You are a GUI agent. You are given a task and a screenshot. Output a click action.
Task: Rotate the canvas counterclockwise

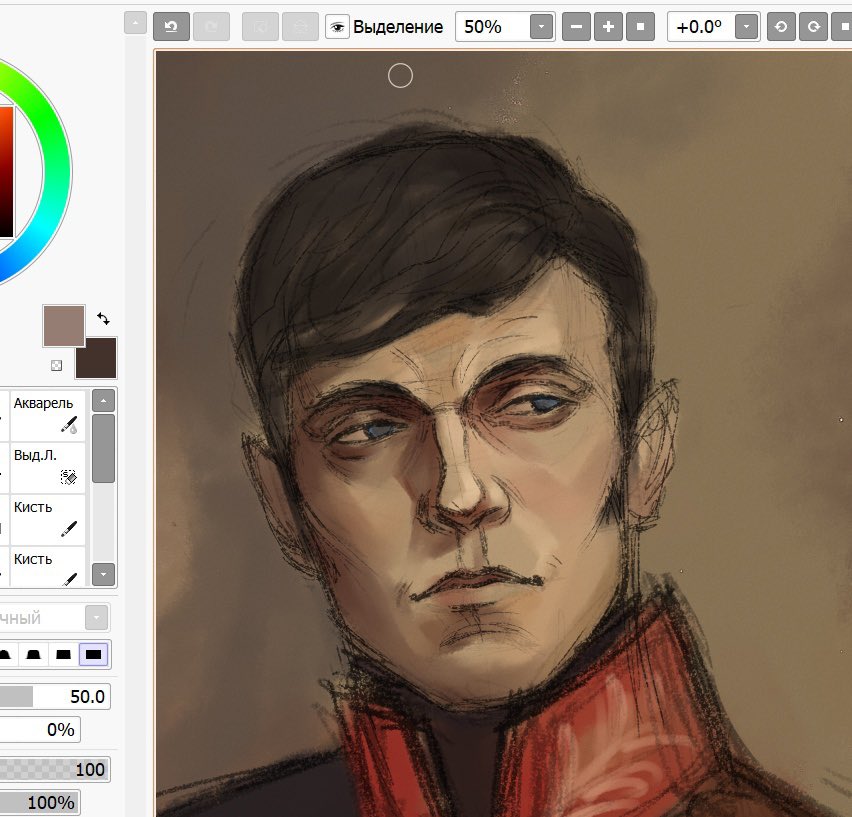781,26
